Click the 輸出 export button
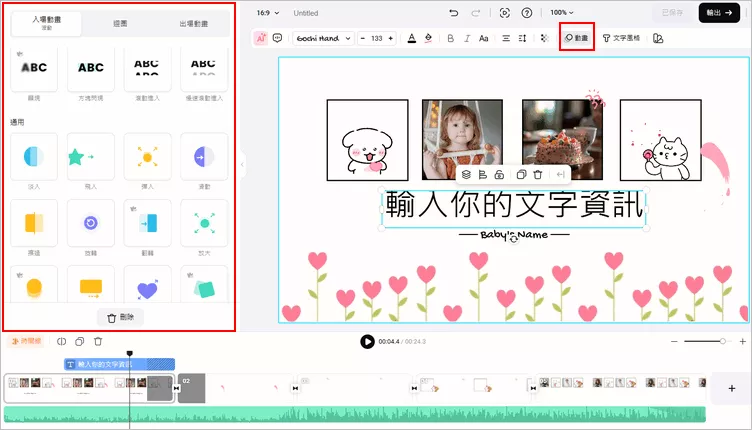752x430 pixels. pyautogui.click(x=719, y=13)
